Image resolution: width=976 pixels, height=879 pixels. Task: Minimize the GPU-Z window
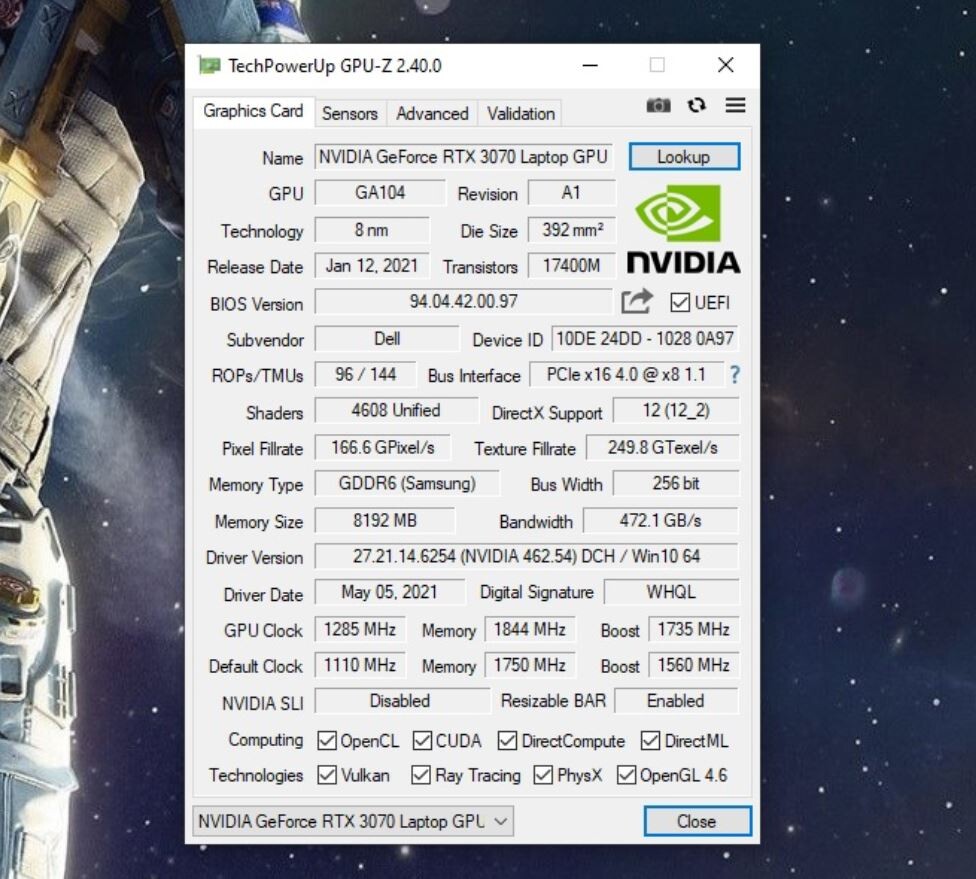point(590,65)
